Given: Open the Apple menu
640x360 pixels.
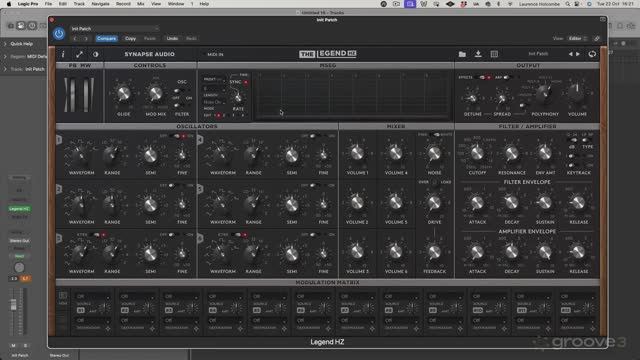Looking at the screenshot, I should coord(9,4).
